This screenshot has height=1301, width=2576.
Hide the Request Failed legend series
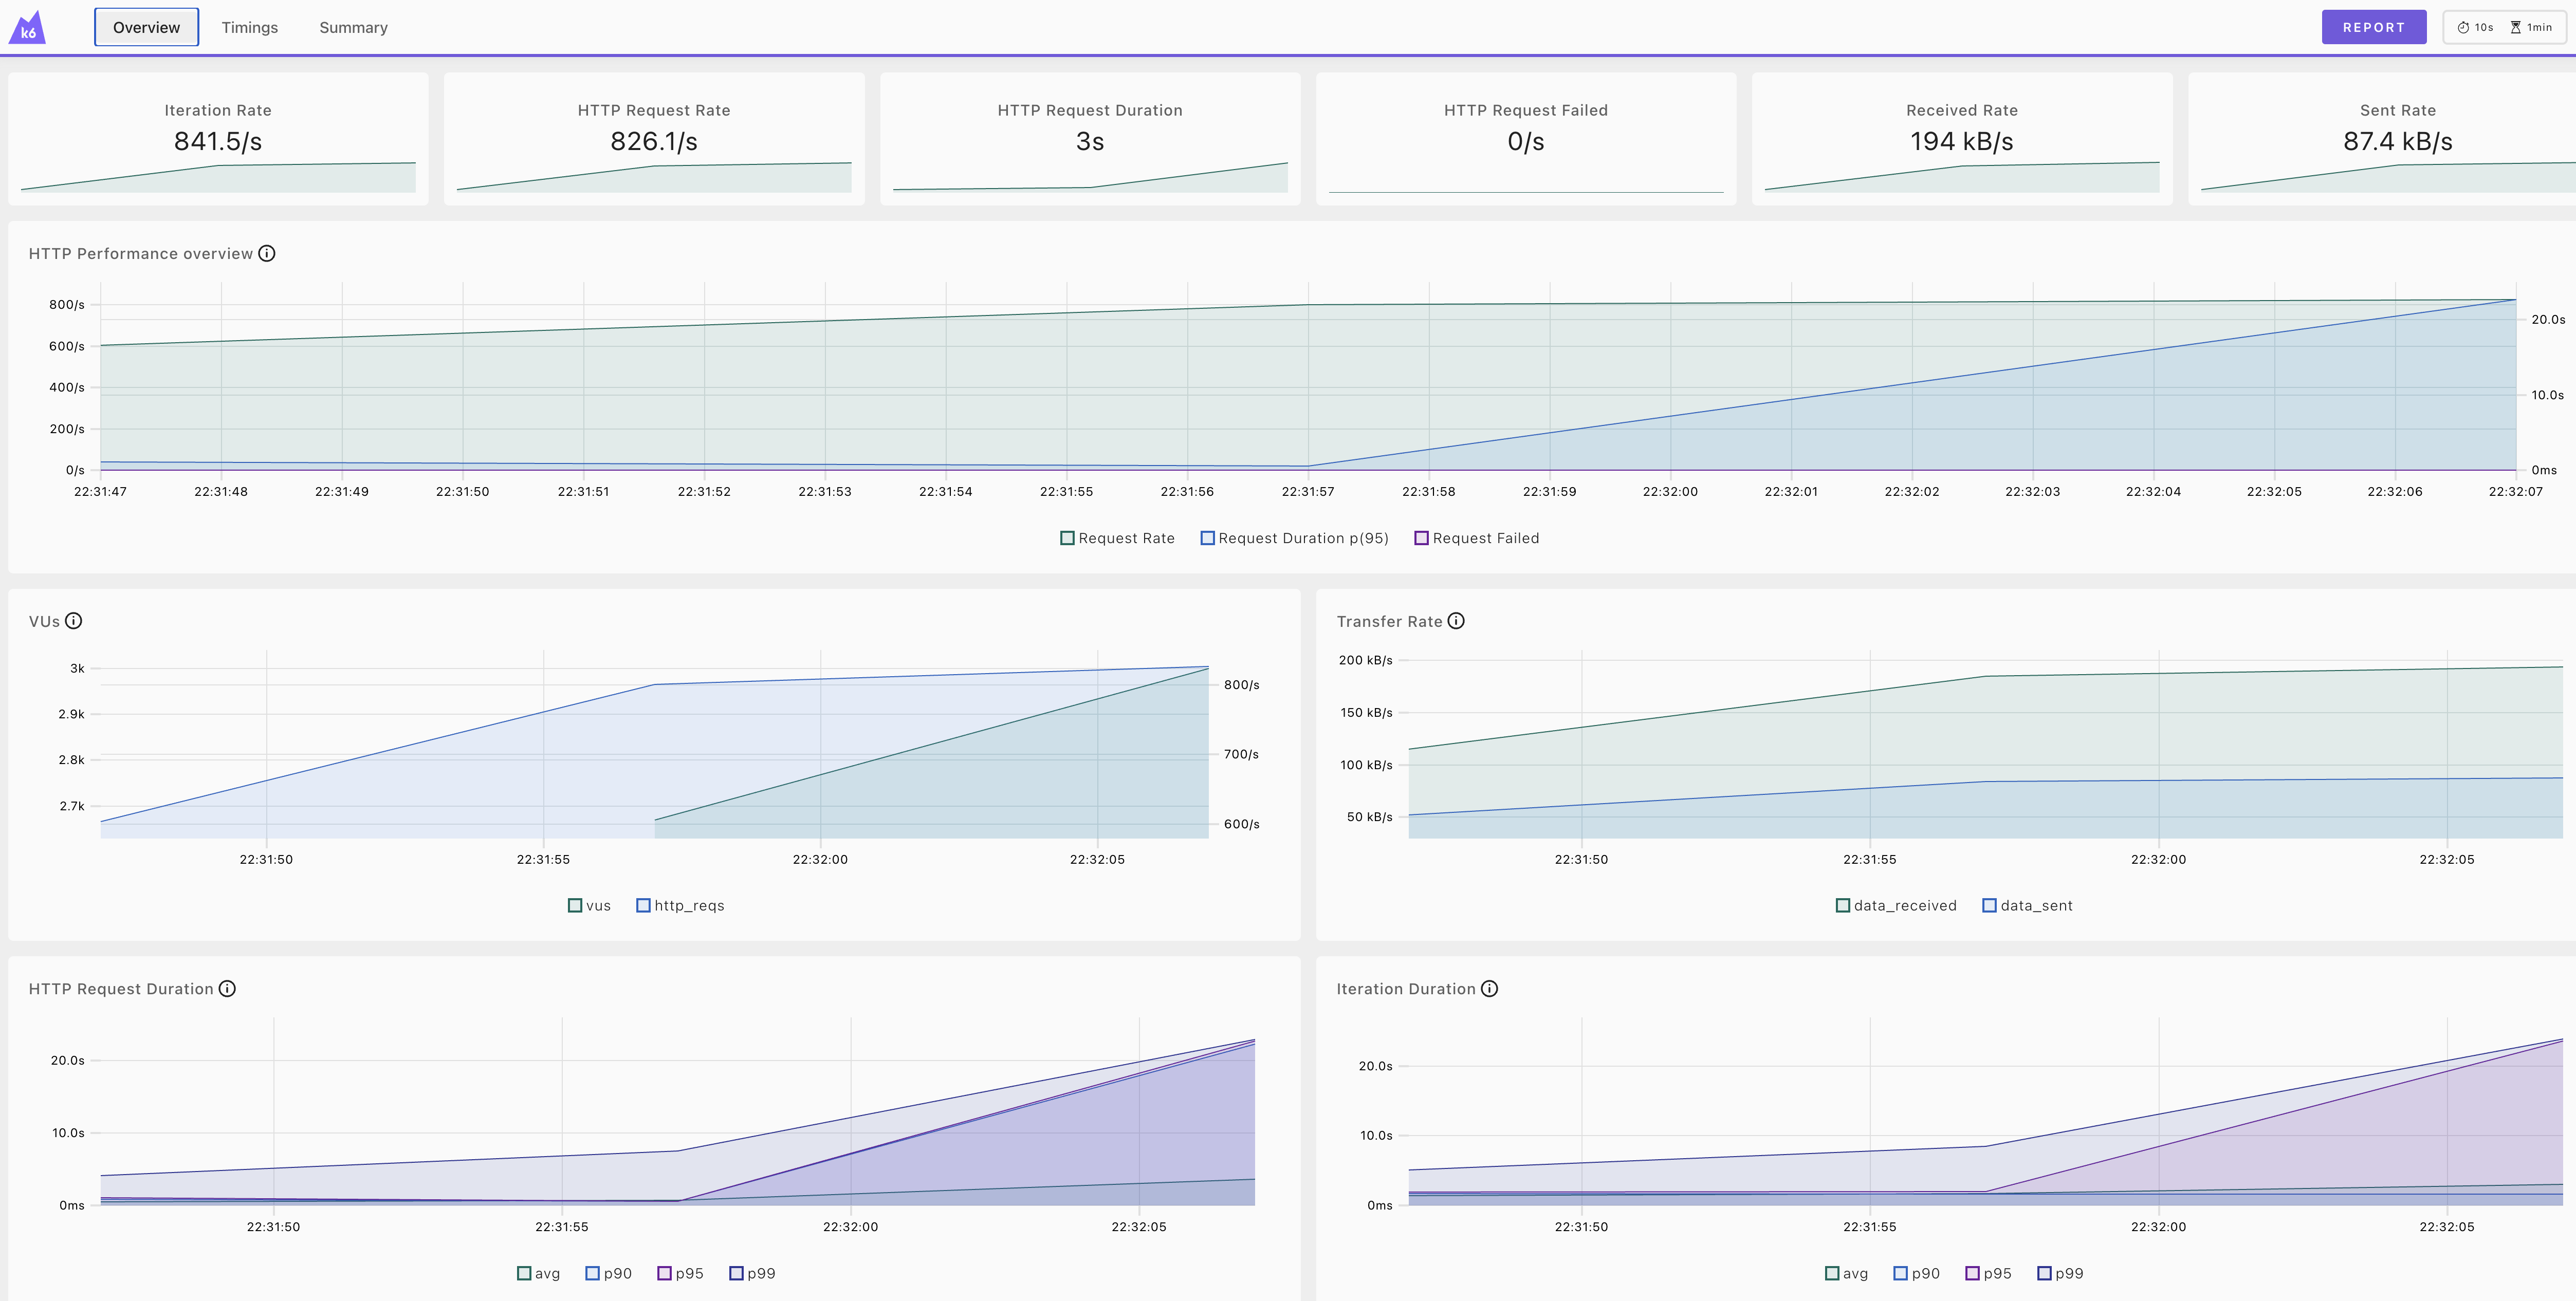click(x=1477, y=538)
